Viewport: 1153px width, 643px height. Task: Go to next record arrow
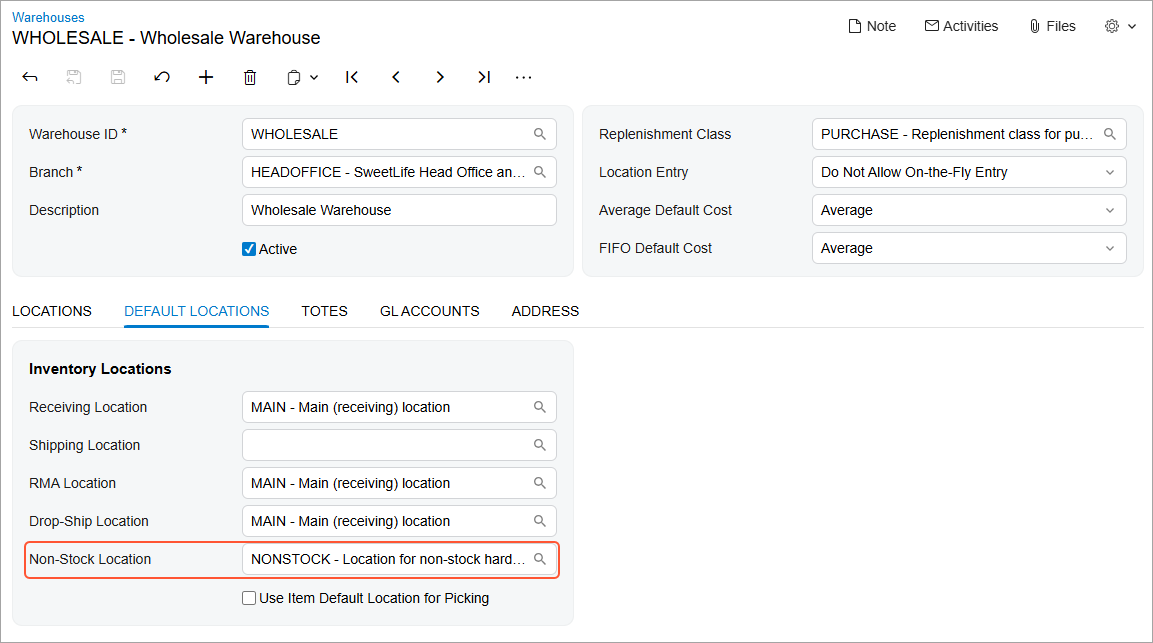coord(440,77)
